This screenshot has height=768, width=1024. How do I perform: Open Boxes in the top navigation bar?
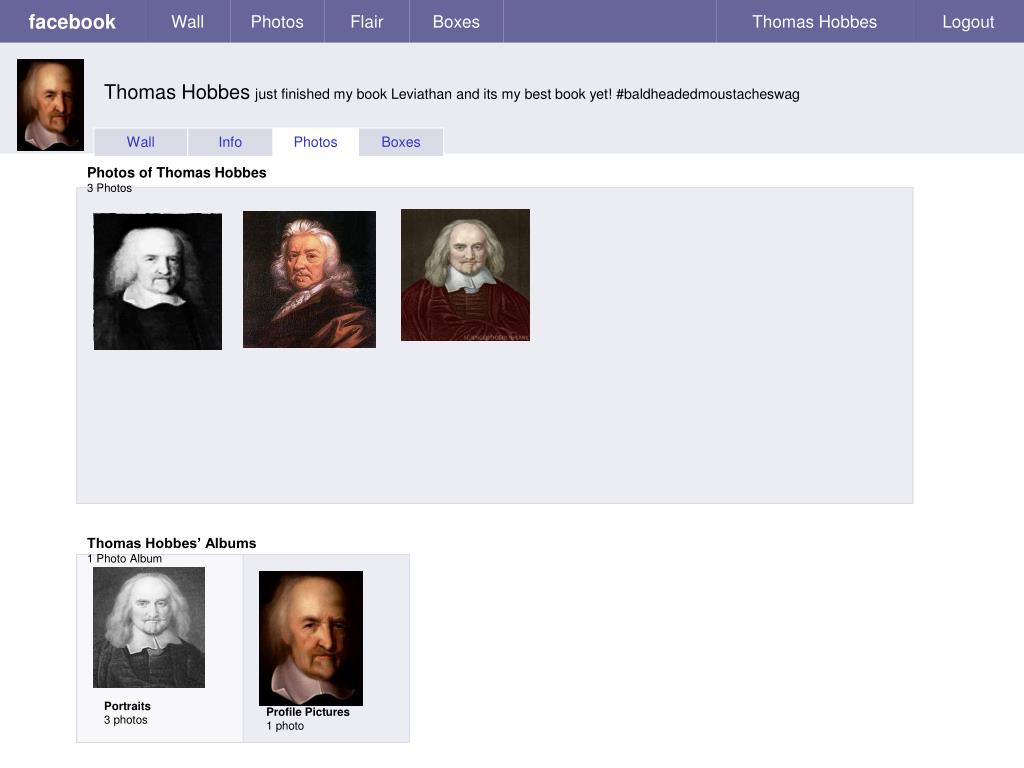456,22
